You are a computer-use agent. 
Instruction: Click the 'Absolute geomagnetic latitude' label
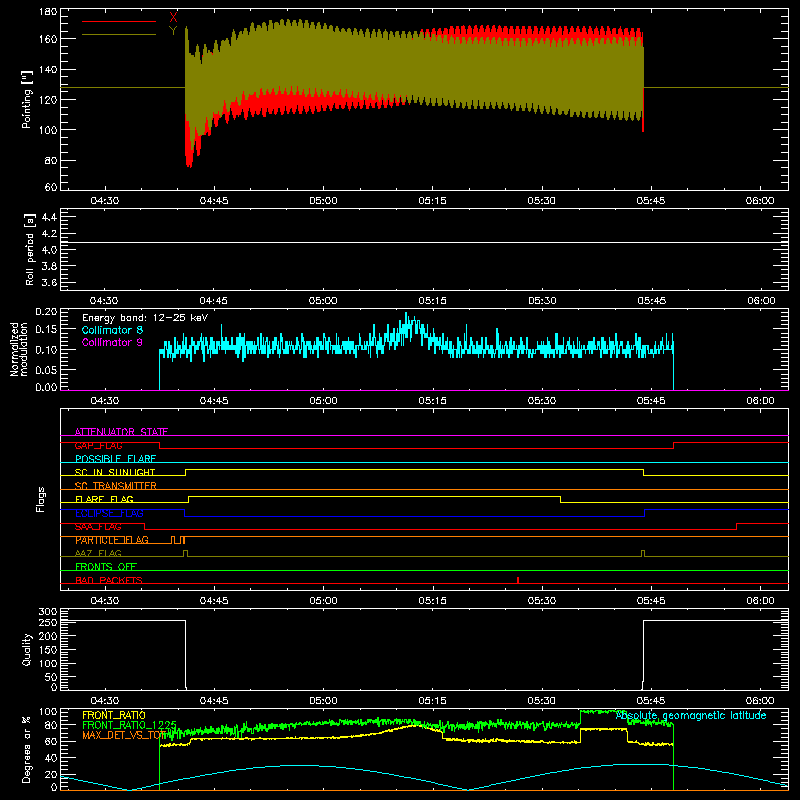click(691, 715)
